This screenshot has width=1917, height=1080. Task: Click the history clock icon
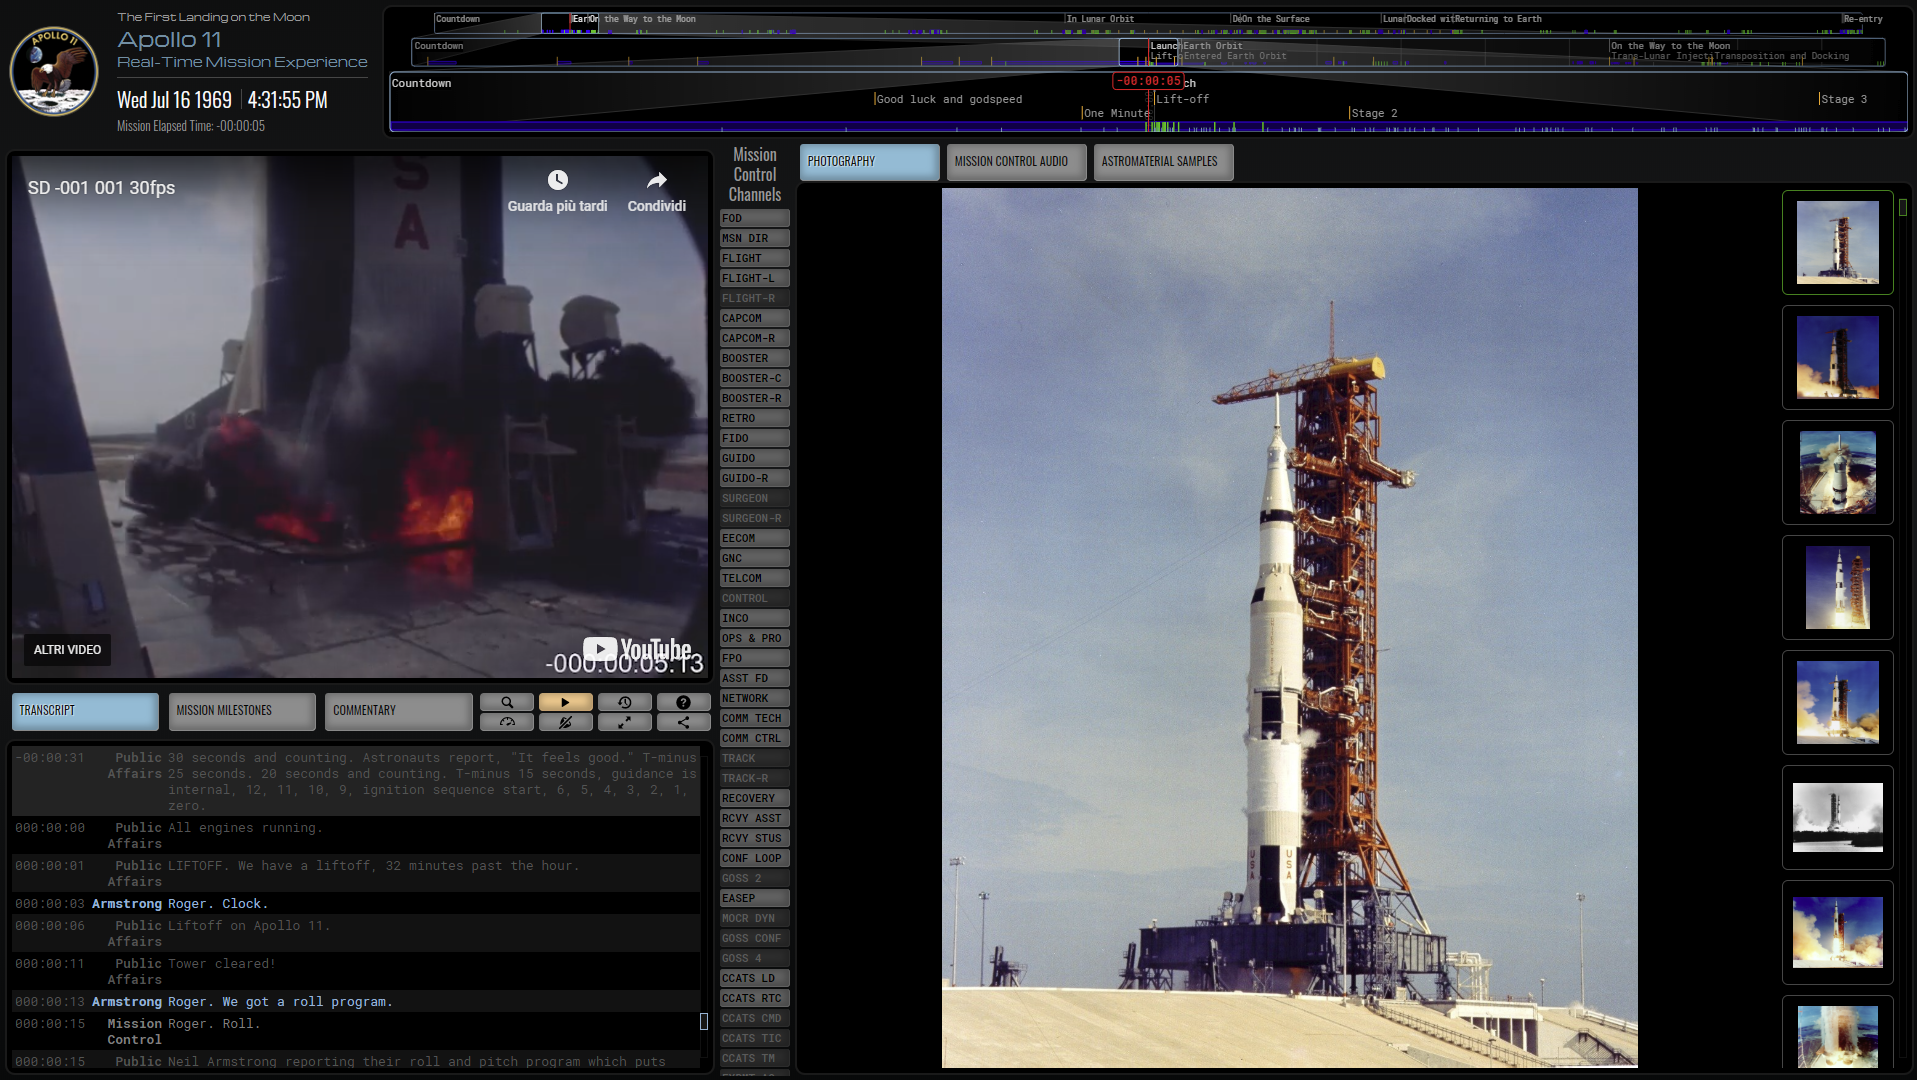point(624,702)
